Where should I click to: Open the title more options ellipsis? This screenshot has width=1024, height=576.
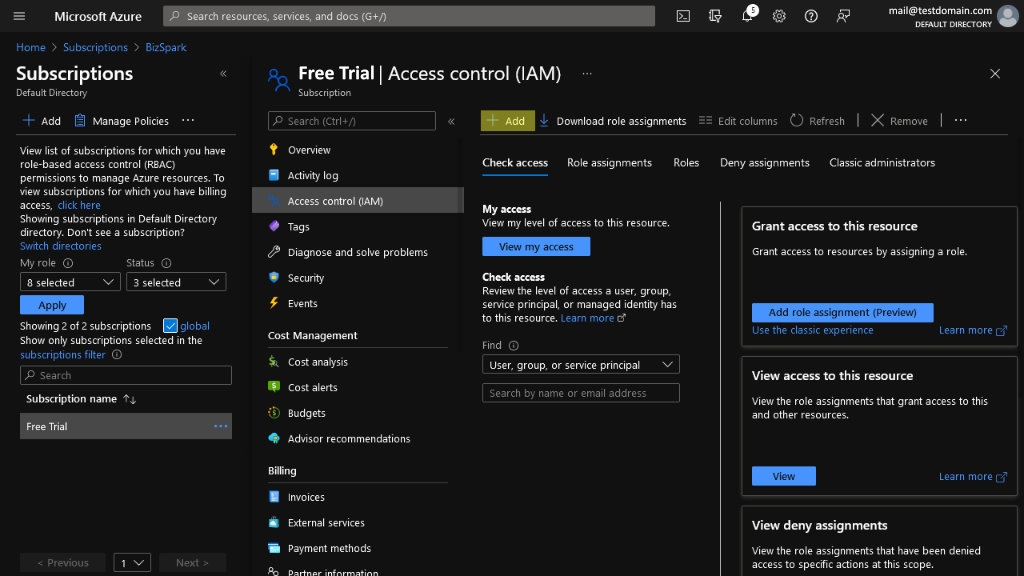coord(587,74)
